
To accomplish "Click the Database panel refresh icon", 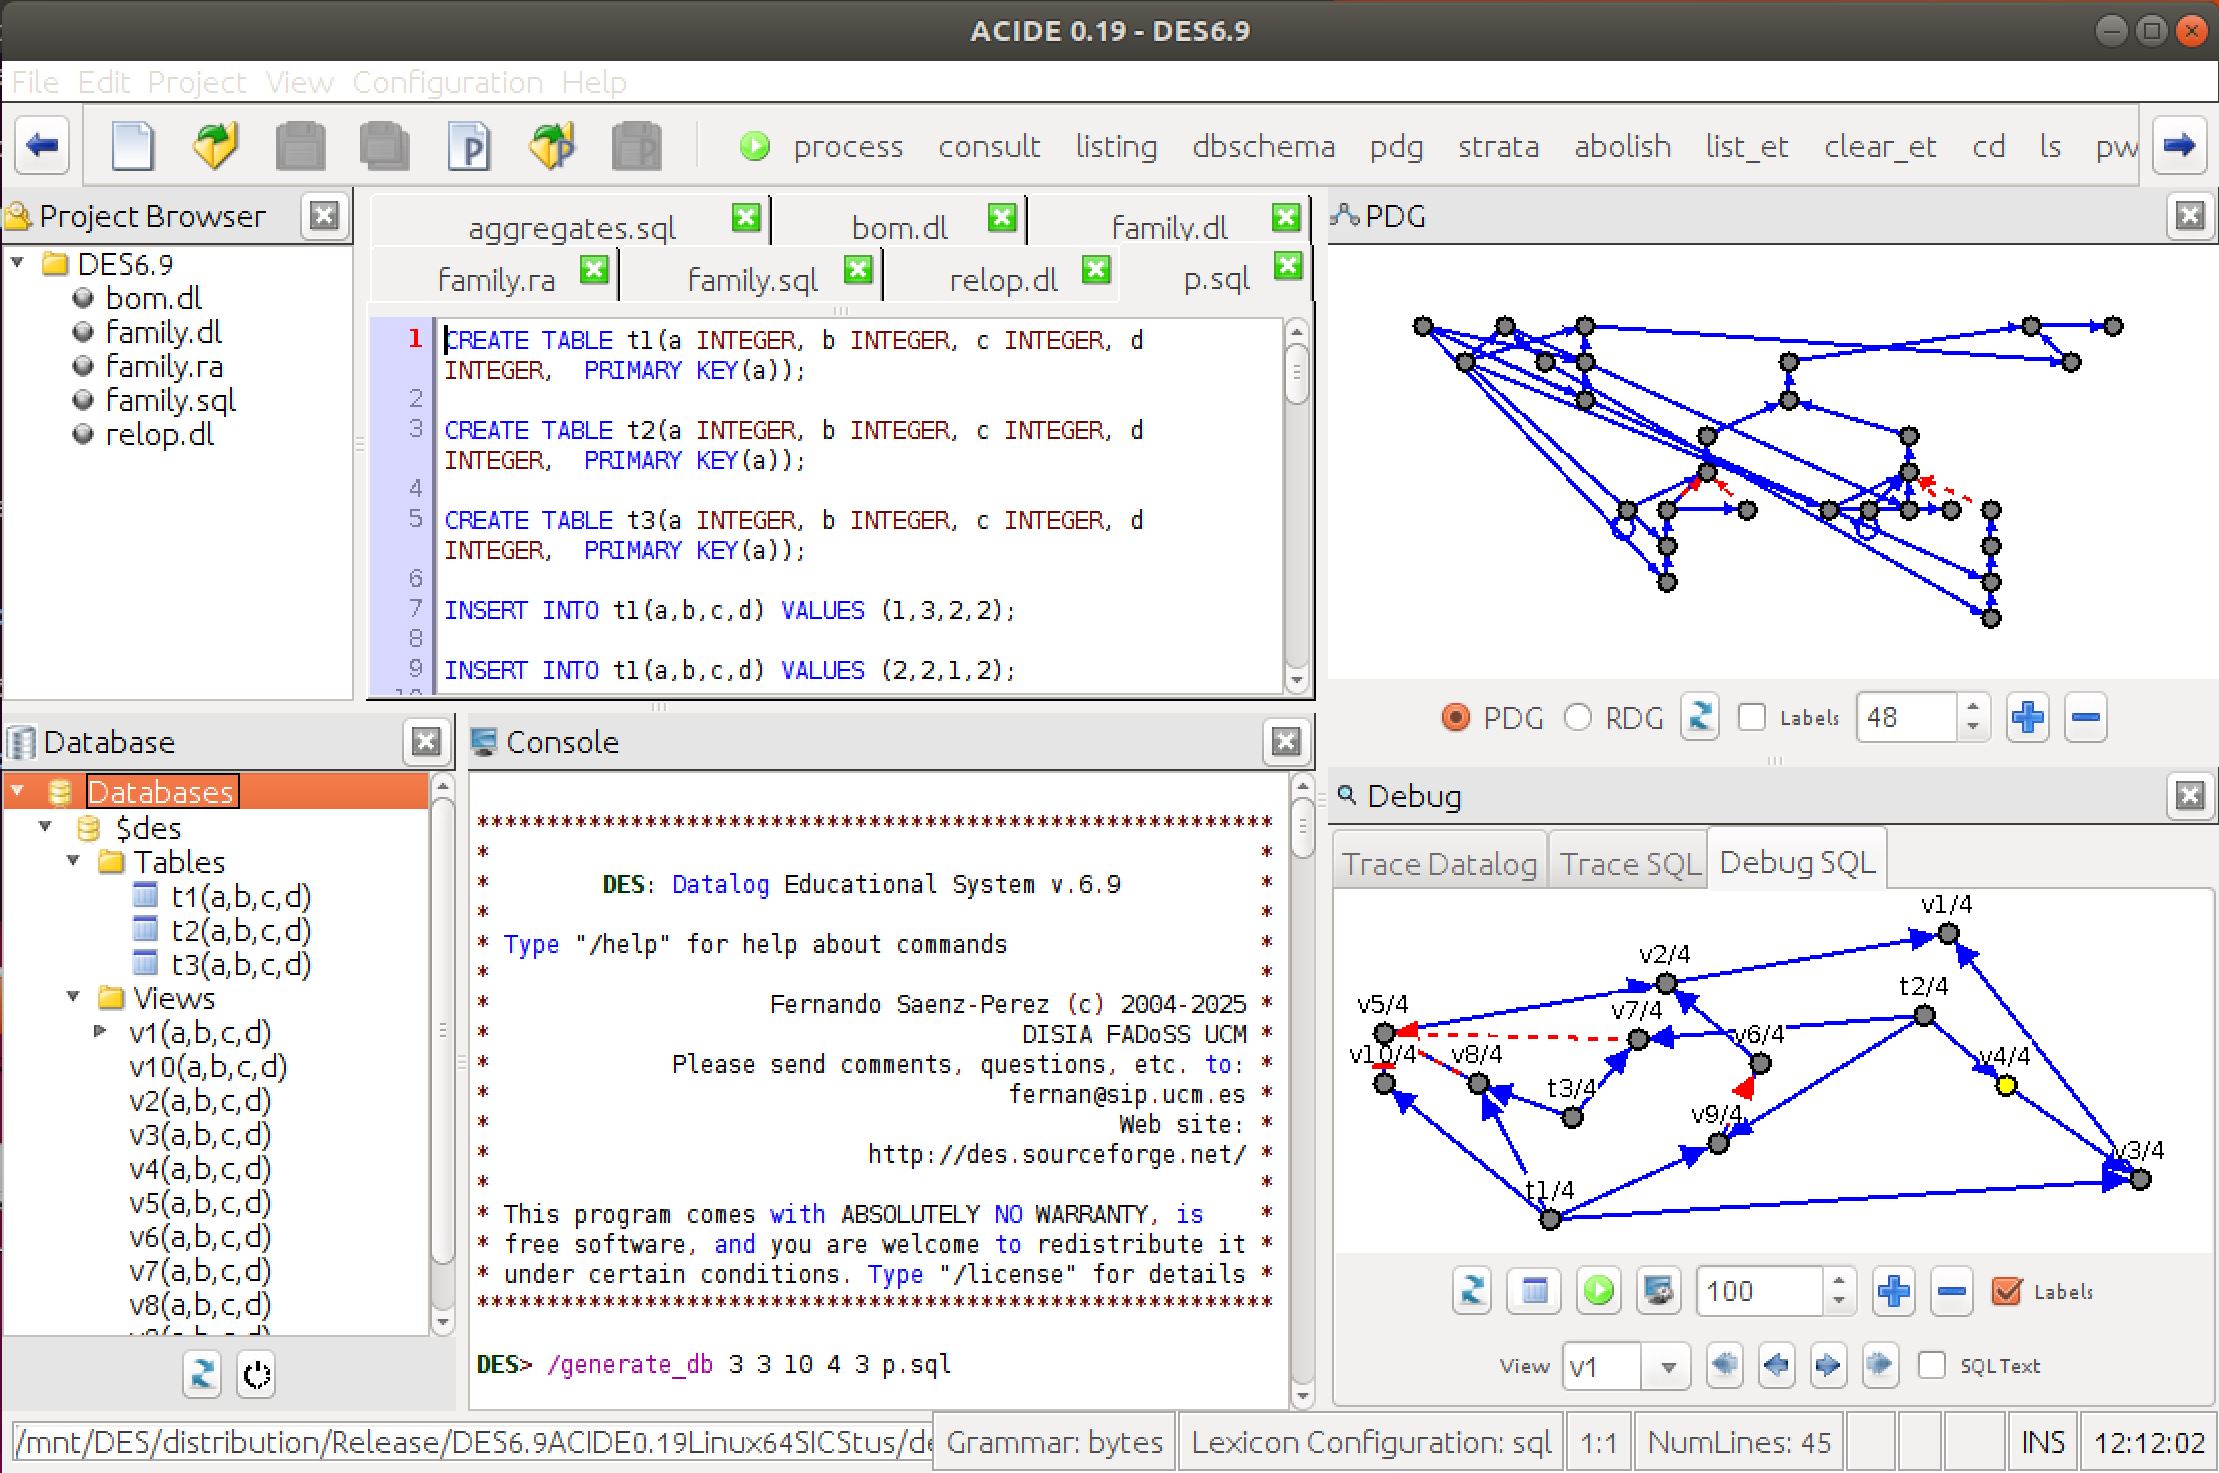I will click(202, 1374).
